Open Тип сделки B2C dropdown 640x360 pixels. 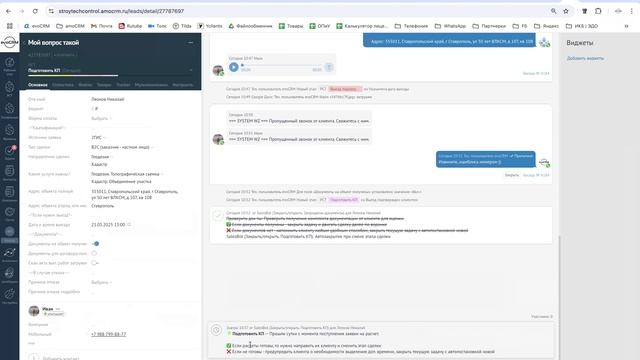(x=122, y=147)
